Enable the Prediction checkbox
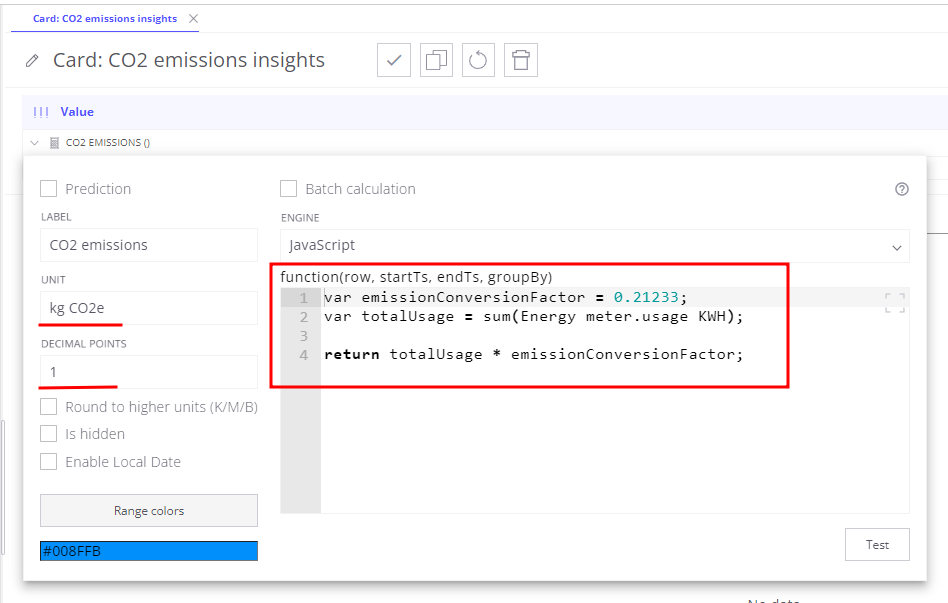The image size is (948, 603). pyautogui.click(x=48, y=189)
